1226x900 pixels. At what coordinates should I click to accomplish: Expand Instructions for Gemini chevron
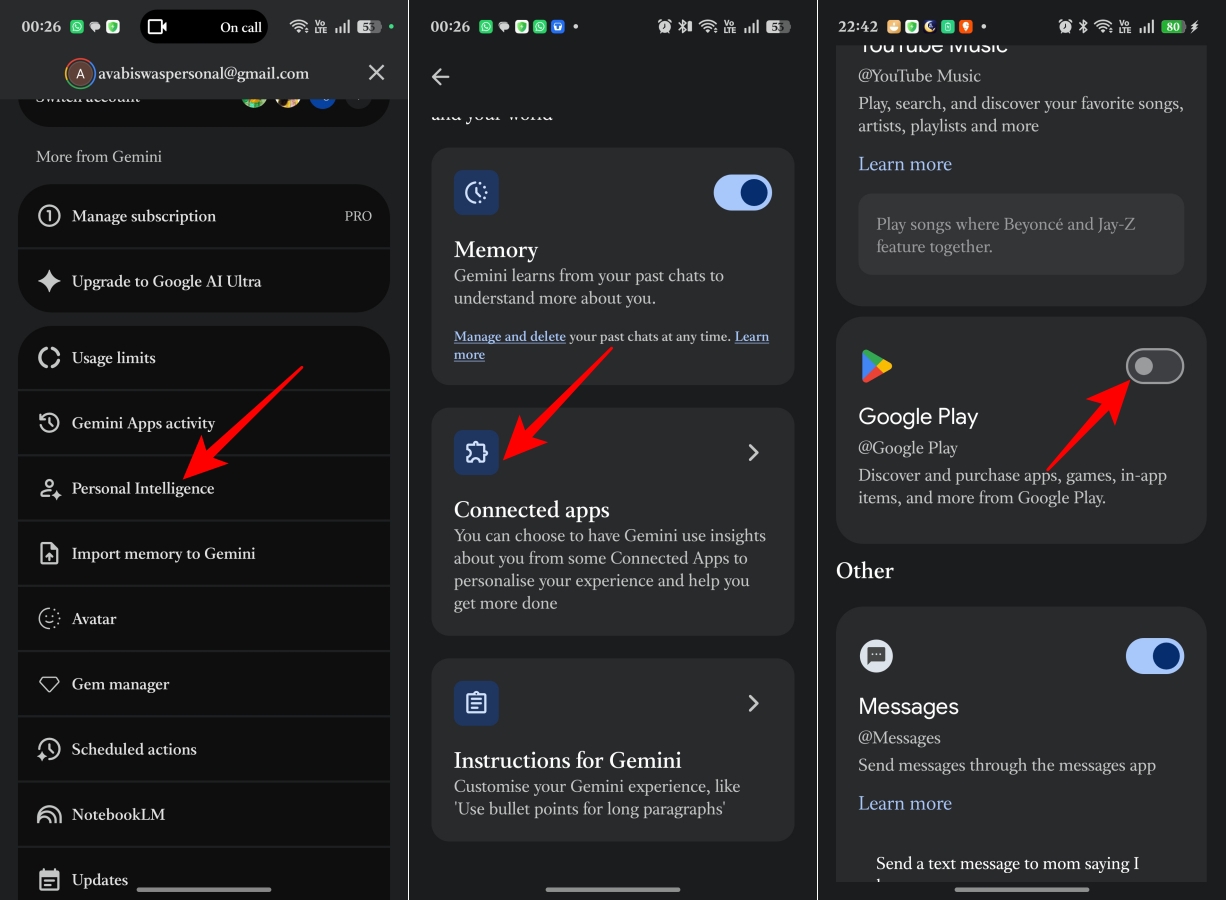click(754, 703)
